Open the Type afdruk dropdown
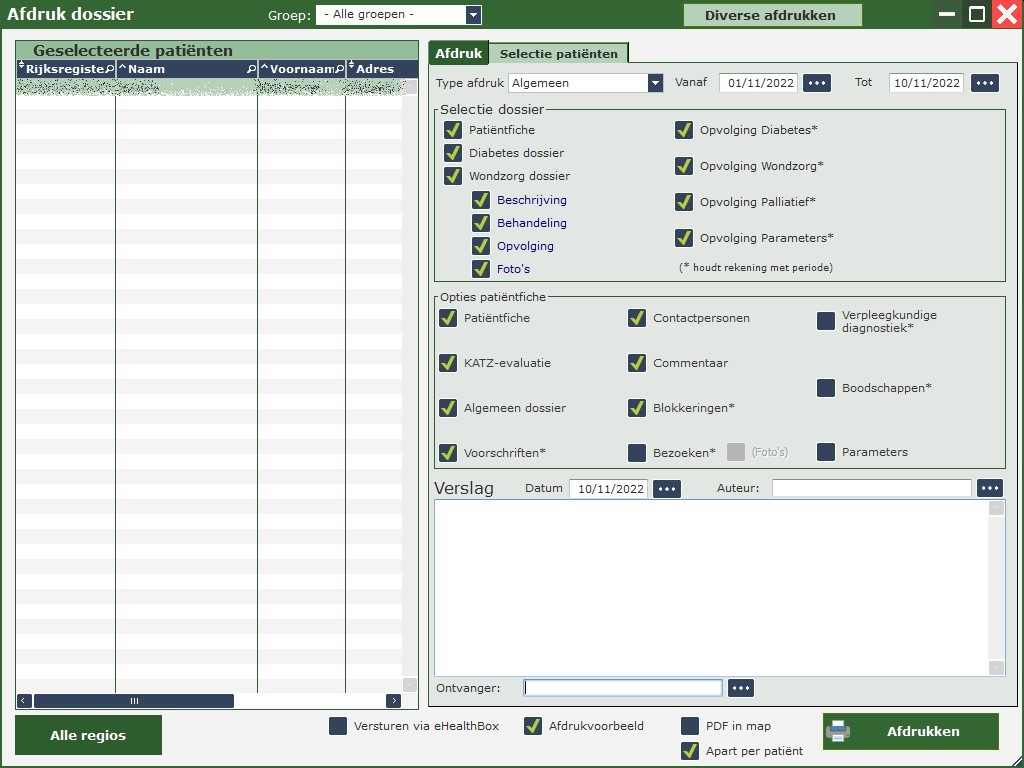Image resolution: width=1024 pixels, height=768 pixels. (655, 83)
